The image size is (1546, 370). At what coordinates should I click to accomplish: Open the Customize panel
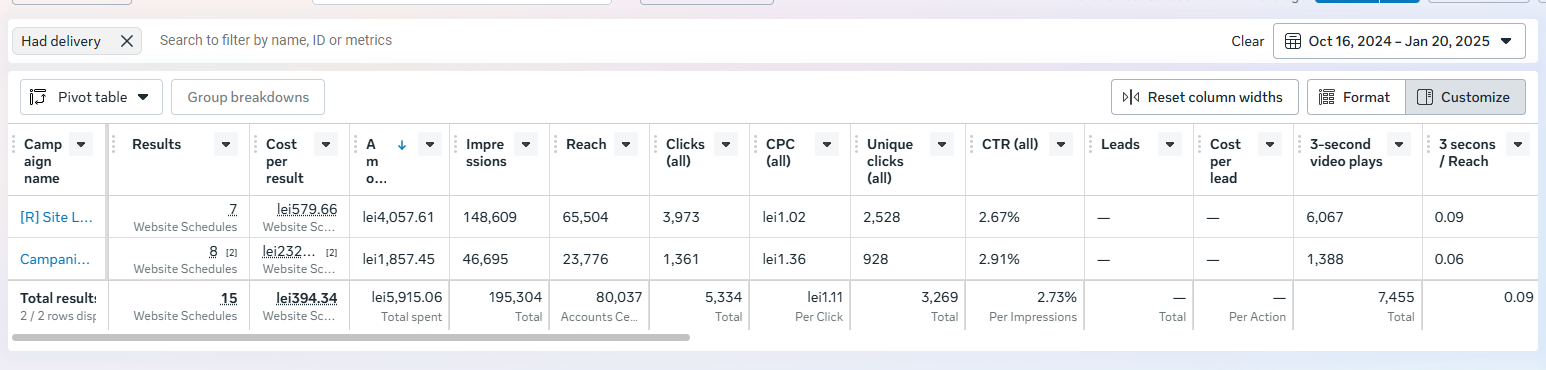pos(1465,97)
